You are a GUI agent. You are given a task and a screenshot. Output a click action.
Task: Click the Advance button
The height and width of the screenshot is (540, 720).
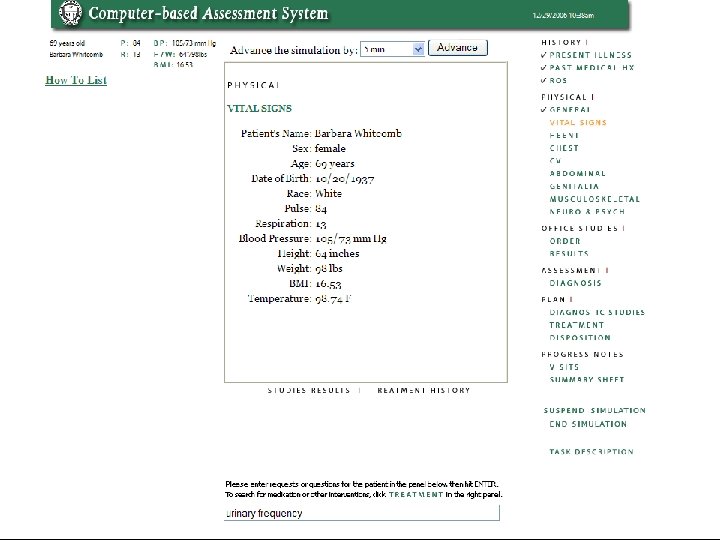457,48
